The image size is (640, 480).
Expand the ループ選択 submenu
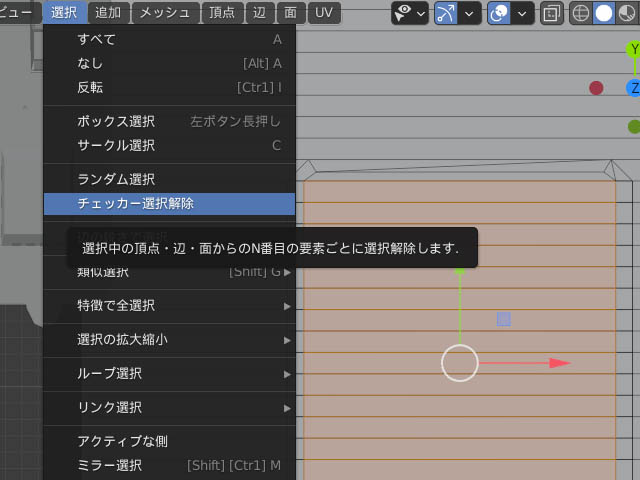coord(169,373)
